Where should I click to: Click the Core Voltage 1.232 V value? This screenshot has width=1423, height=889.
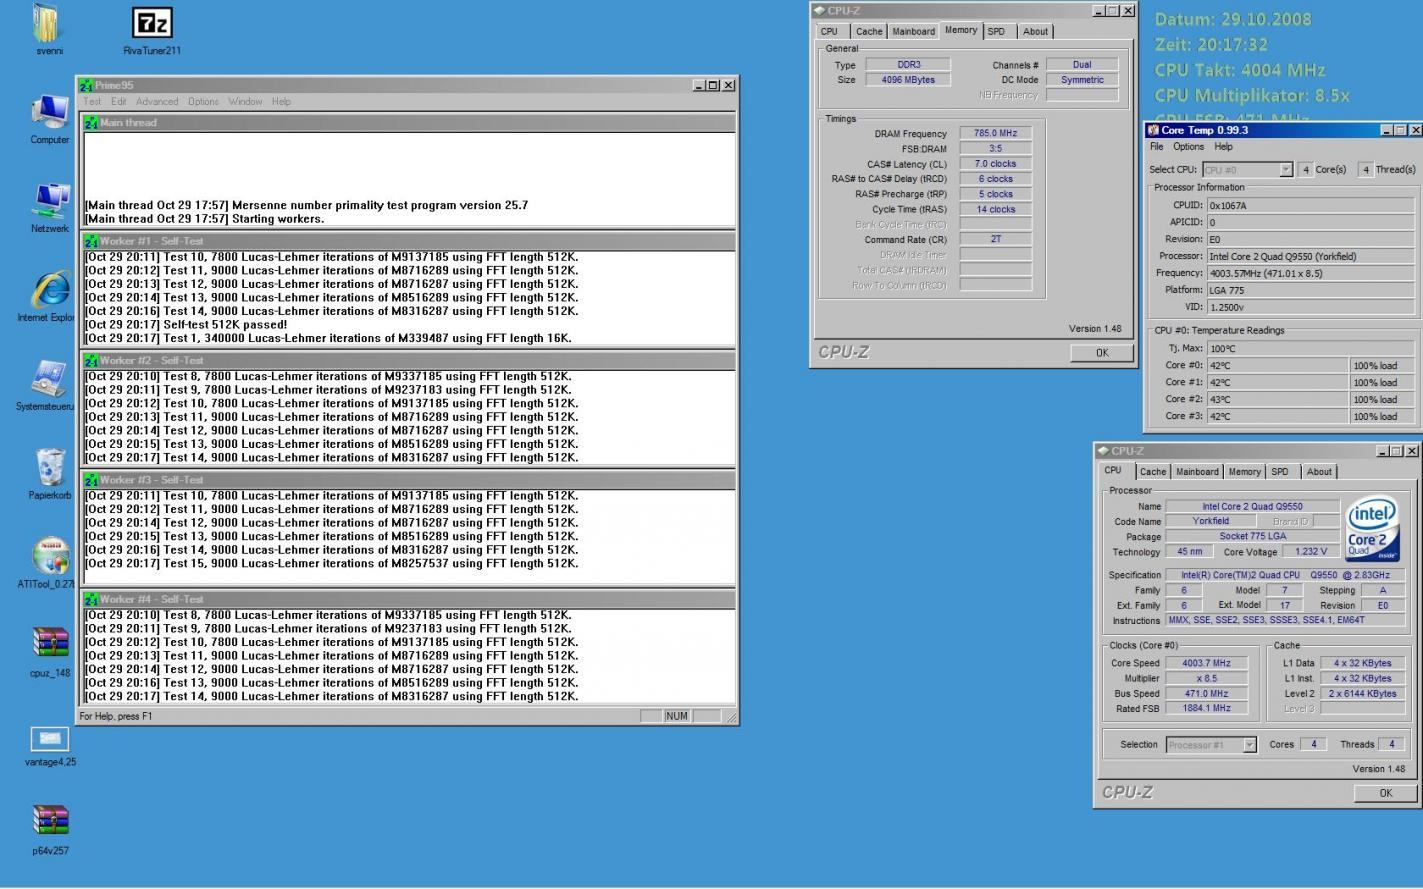(1310, 552)
